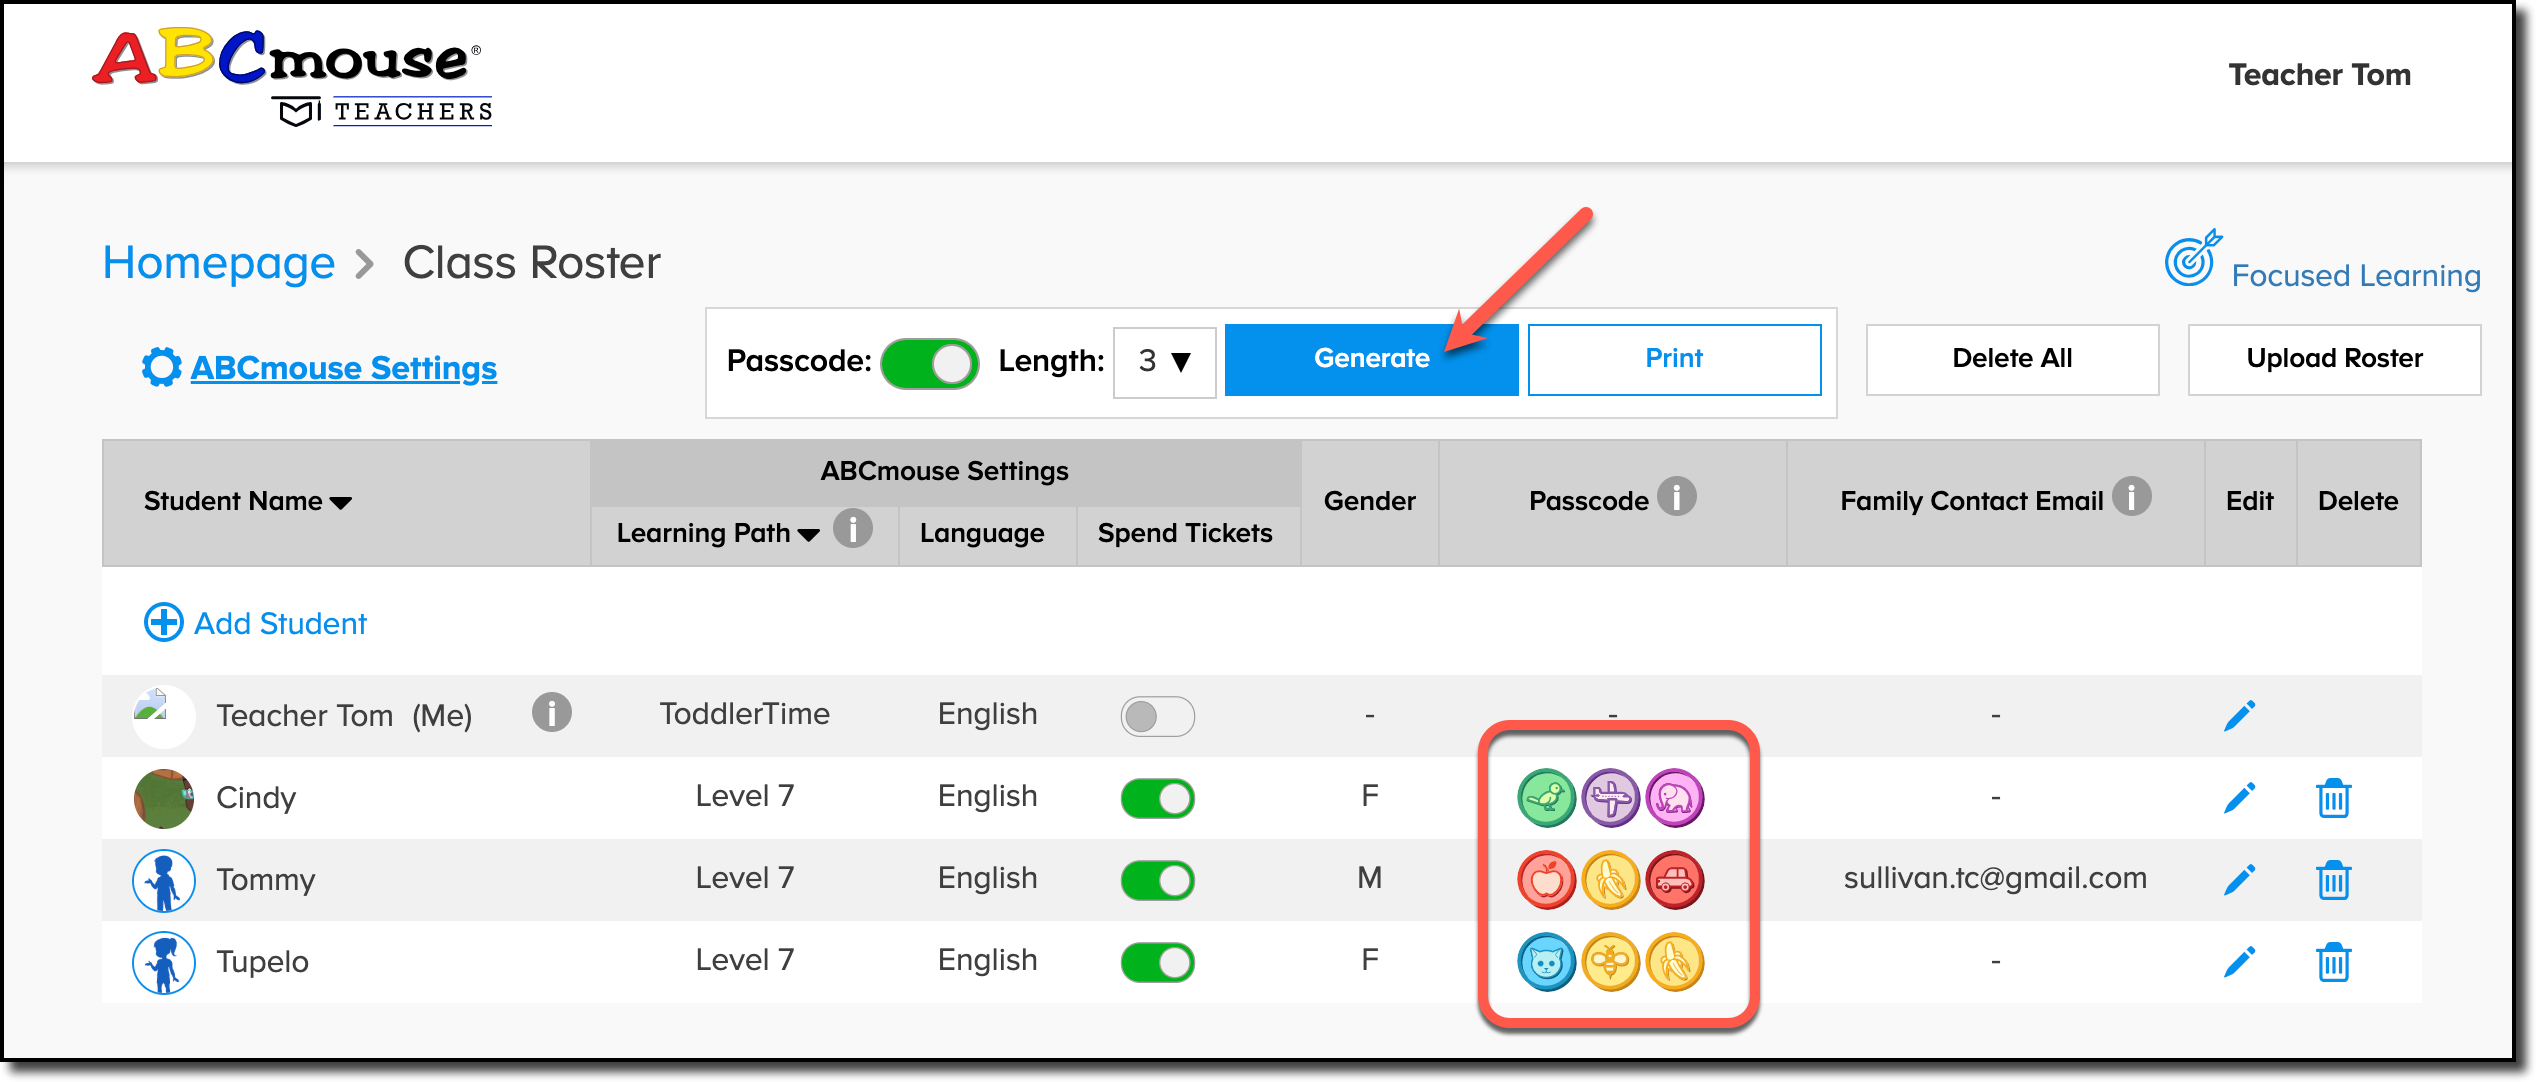Open the Passcode column info tooltip
This screenshot has width=2536, height=1082.
point(1675,496)
